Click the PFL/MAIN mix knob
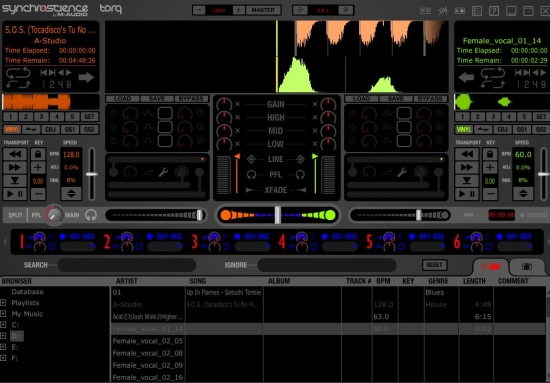 54,215
